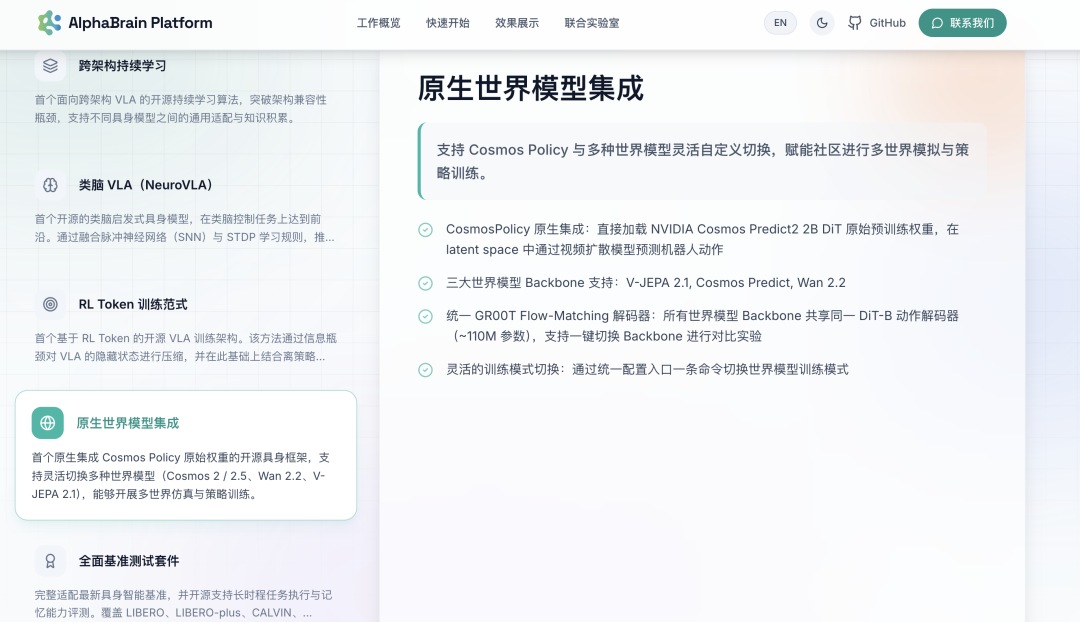Toggle dark mode with moon icon

[821, 23]
